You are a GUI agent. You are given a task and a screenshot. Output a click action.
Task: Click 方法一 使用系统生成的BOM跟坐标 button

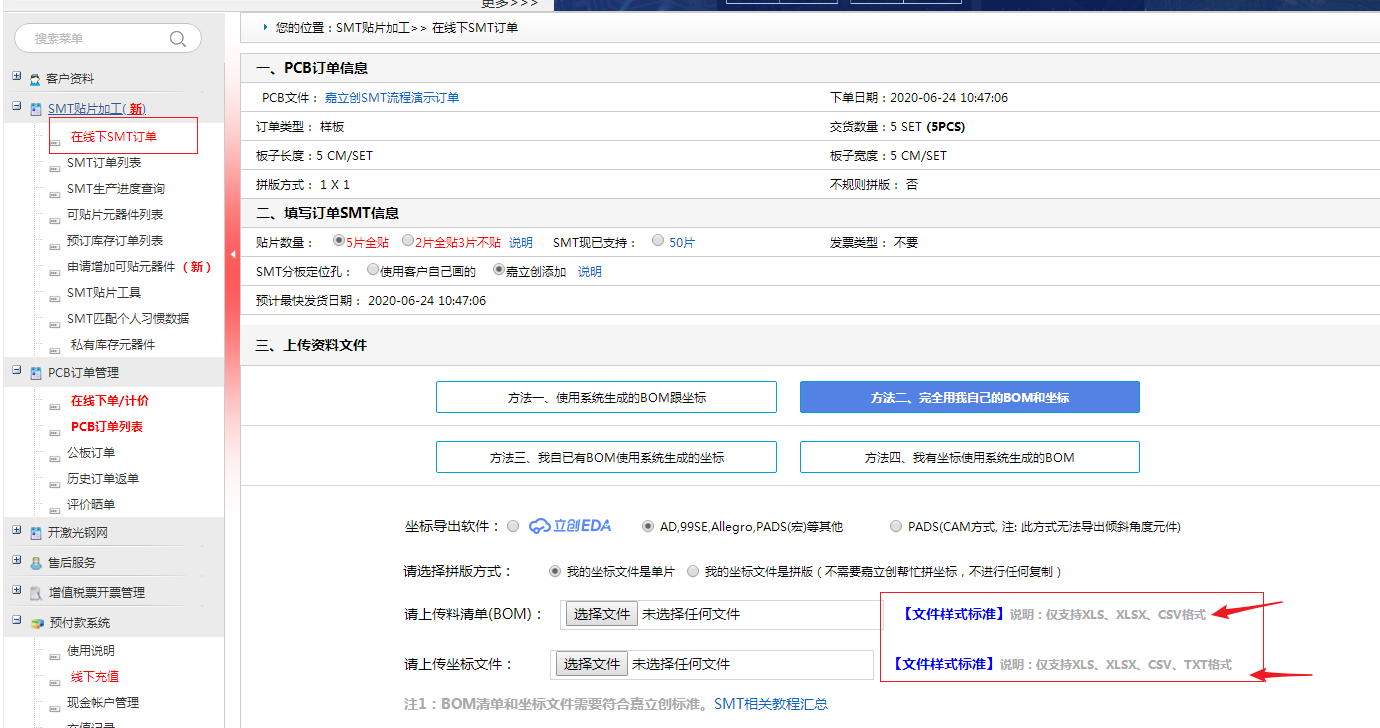click(606, 397)
